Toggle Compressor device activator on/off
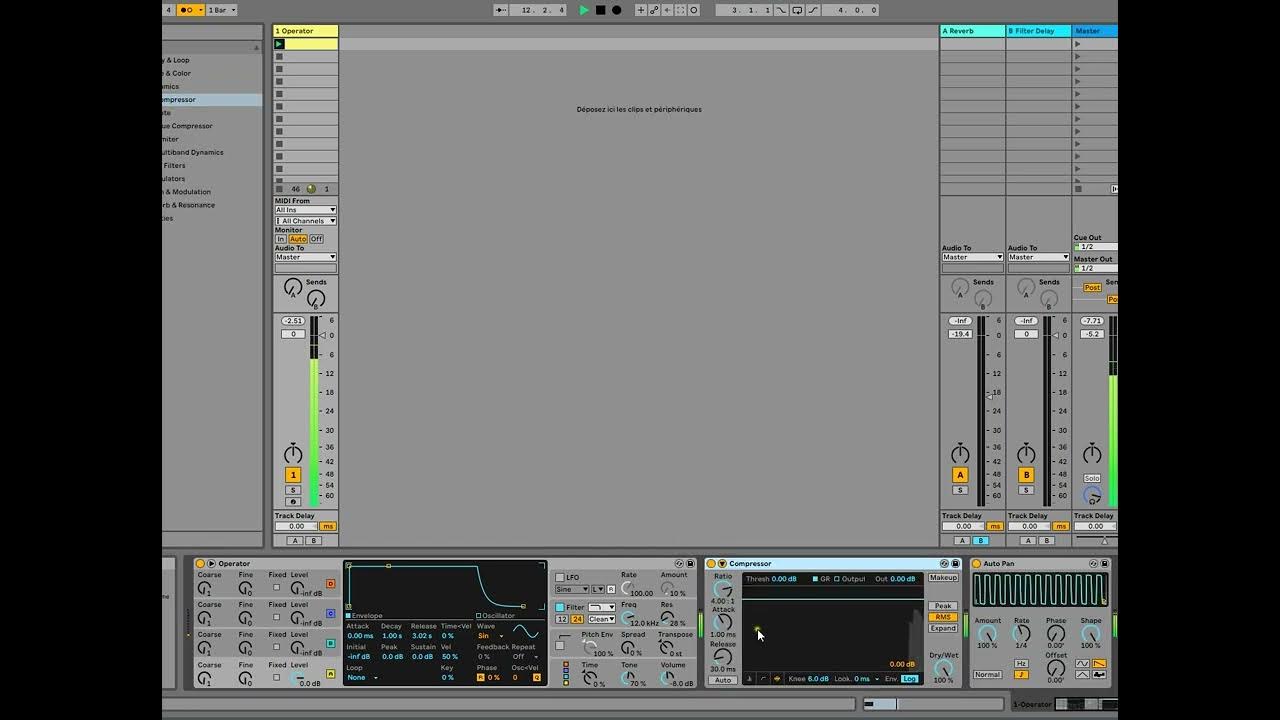This screenshot has height=720, width=1280. pos(711,564)
